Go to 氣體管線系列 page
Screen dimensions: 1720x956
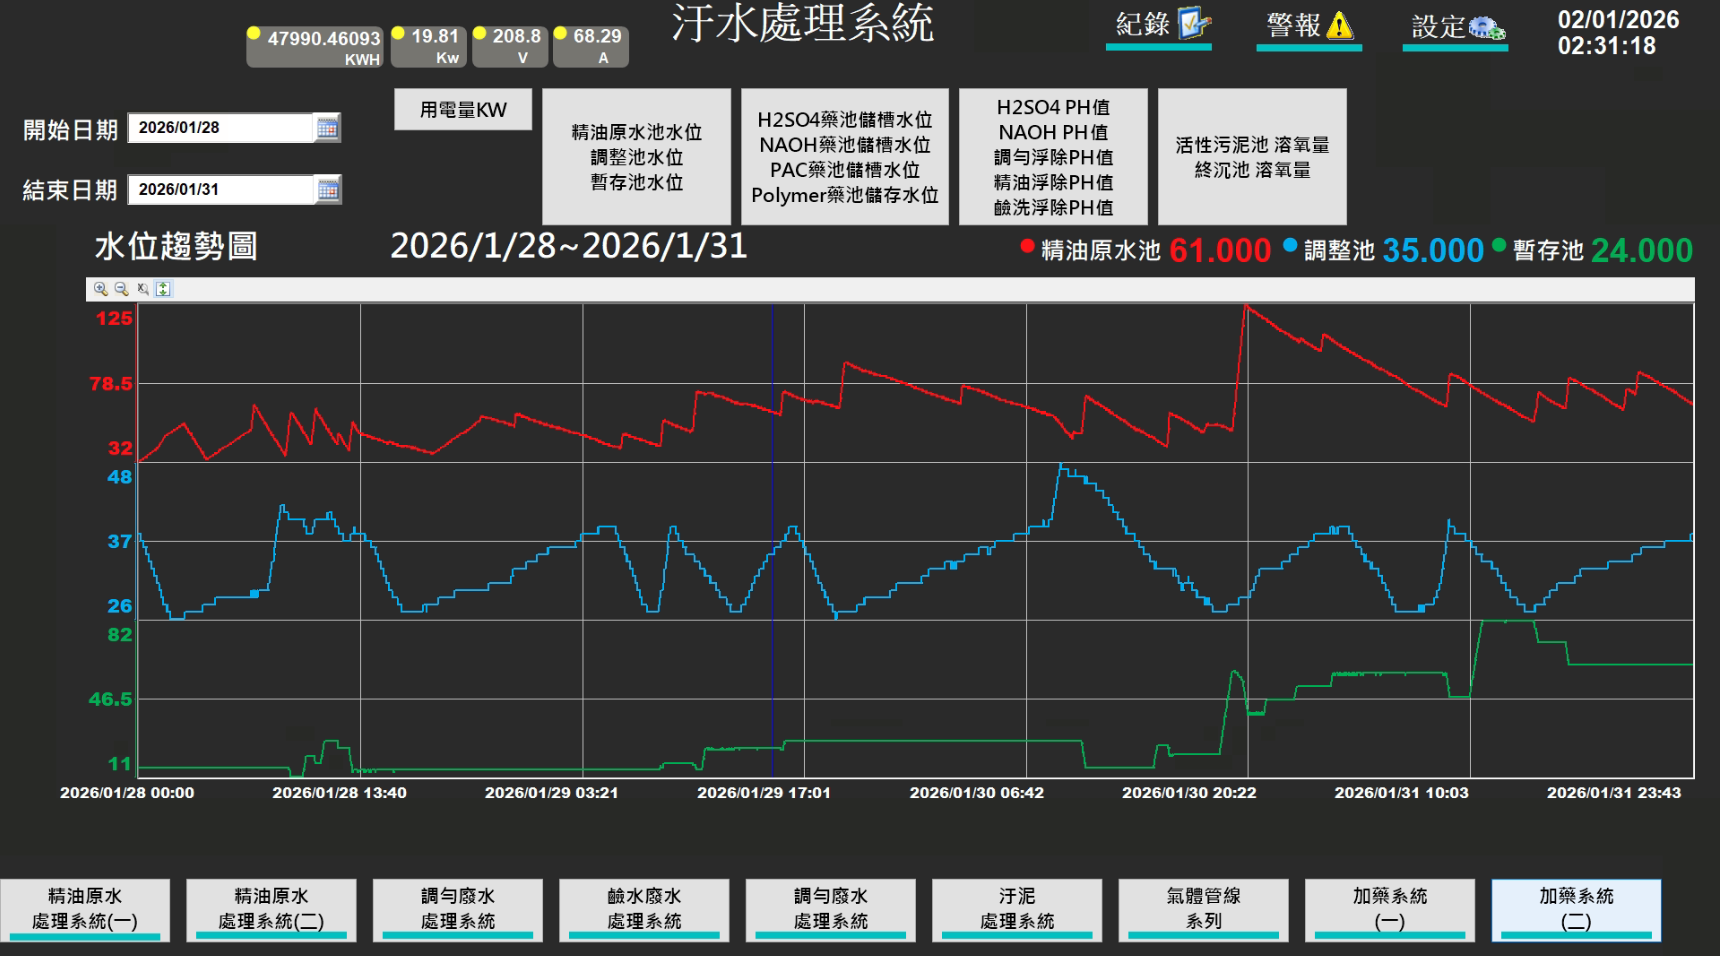(x=1203, y=909)
